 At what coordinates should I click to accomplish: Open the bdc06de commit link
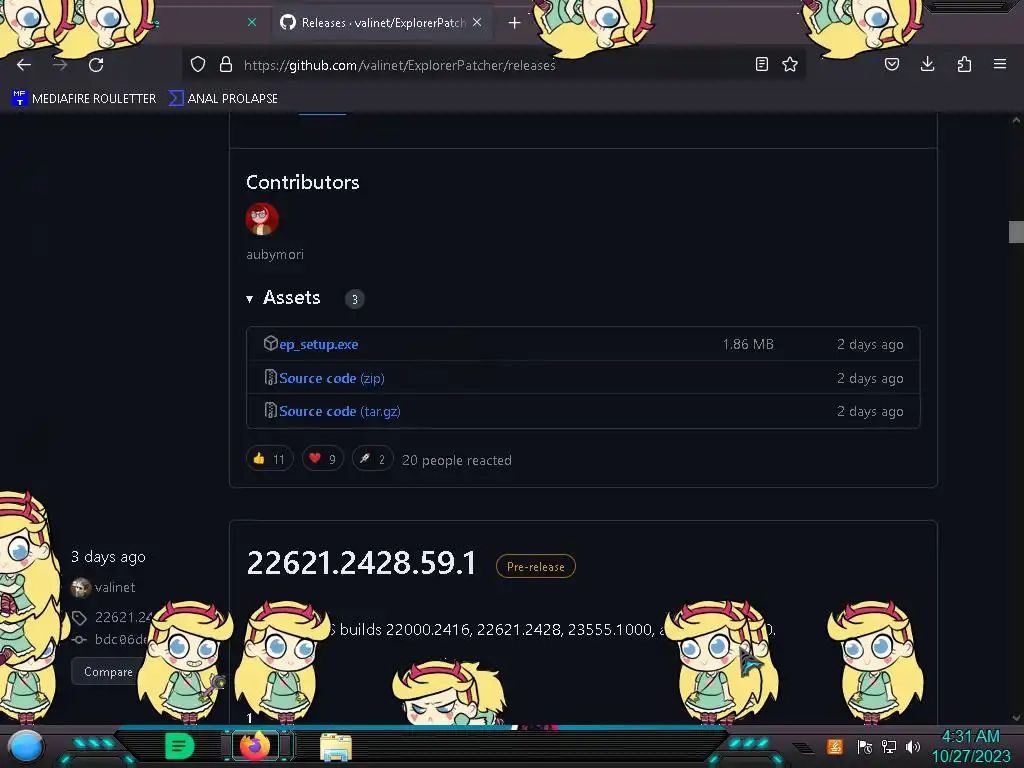point(121,639)
